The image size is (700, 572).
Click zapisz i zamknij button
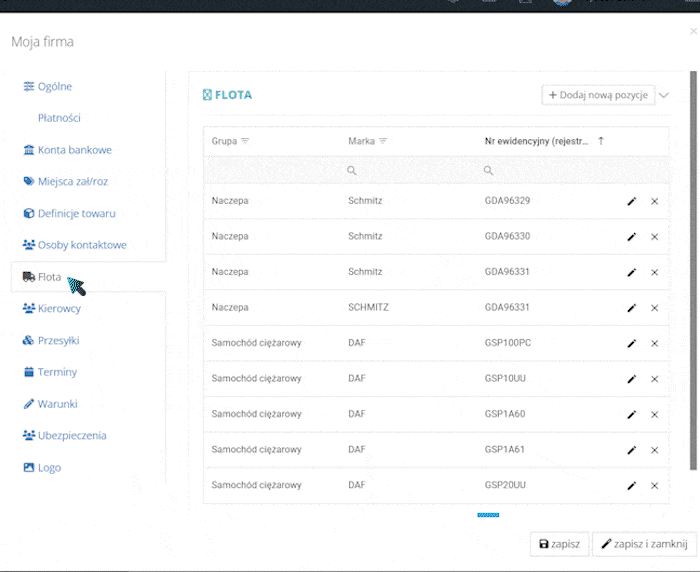(643, 544)
